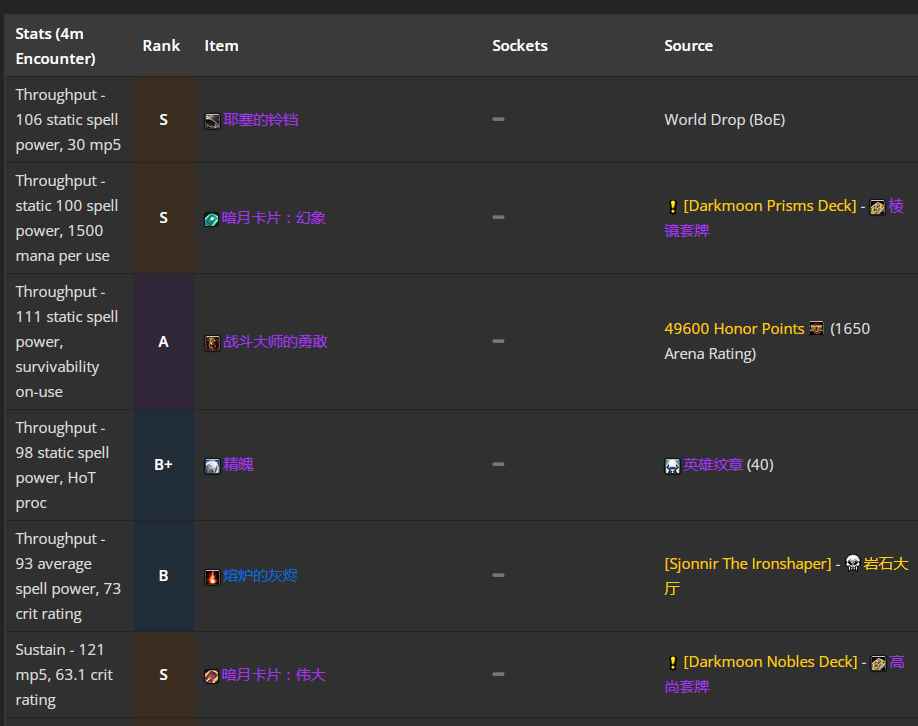Sort by the Rank column header

click(161, 46)
